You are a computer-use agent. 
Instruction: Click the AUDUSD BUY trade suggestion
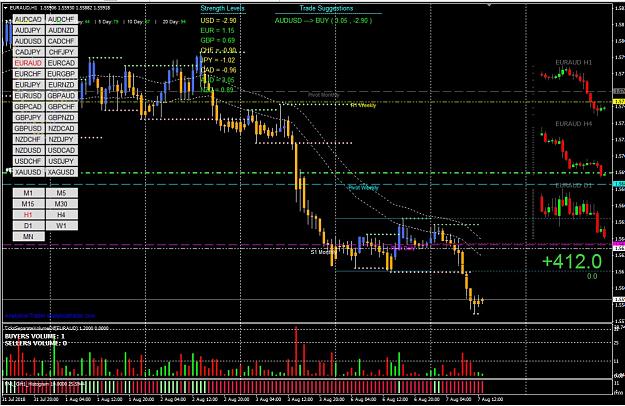323,20
